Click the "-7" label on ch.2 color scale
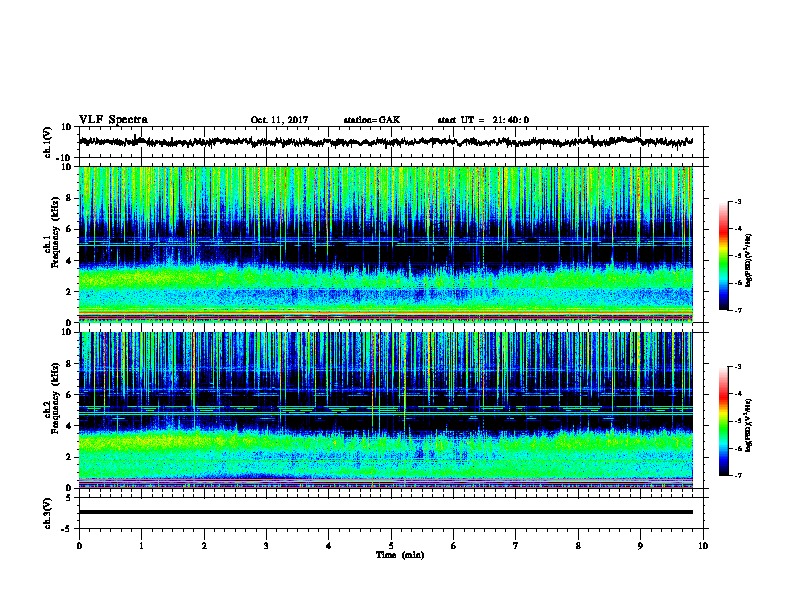Screen dimensions: 792x612 pyautogui.click(x=737, y=476)
